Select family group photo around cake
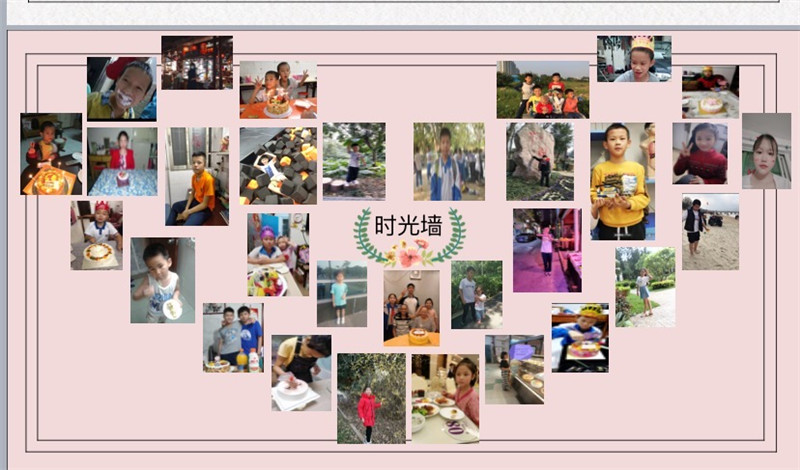 tap(411, 308)
